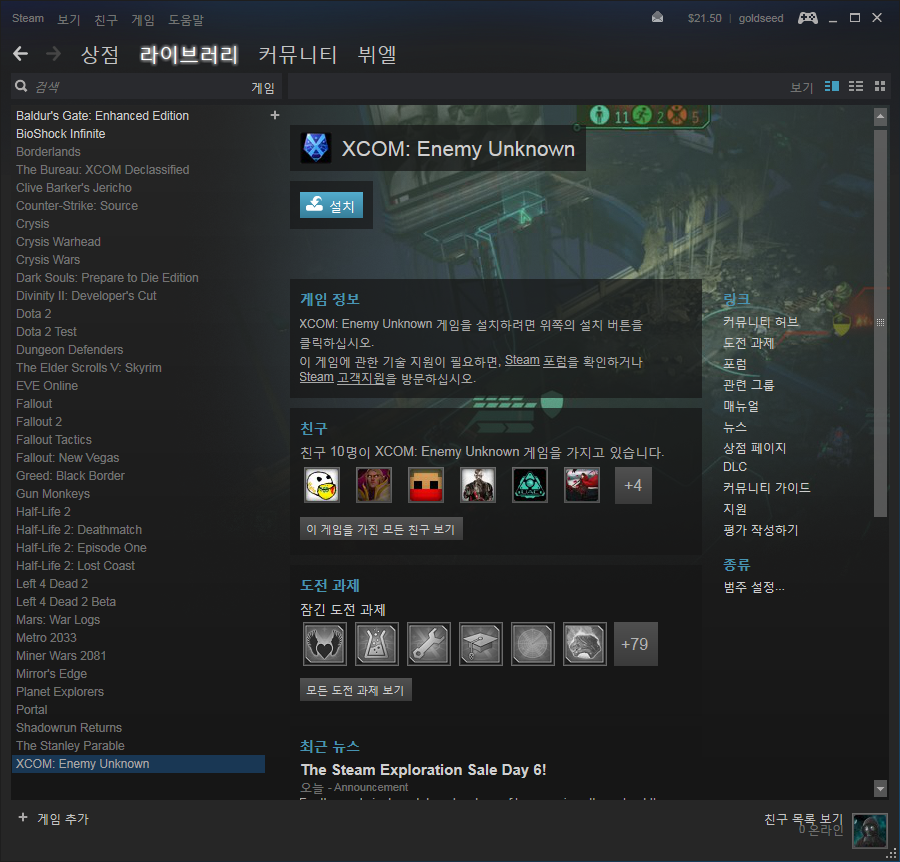The height and width of the screenshot is (862, 900).
Task: Toggle the list view layout
Action: tap(855, 86)
